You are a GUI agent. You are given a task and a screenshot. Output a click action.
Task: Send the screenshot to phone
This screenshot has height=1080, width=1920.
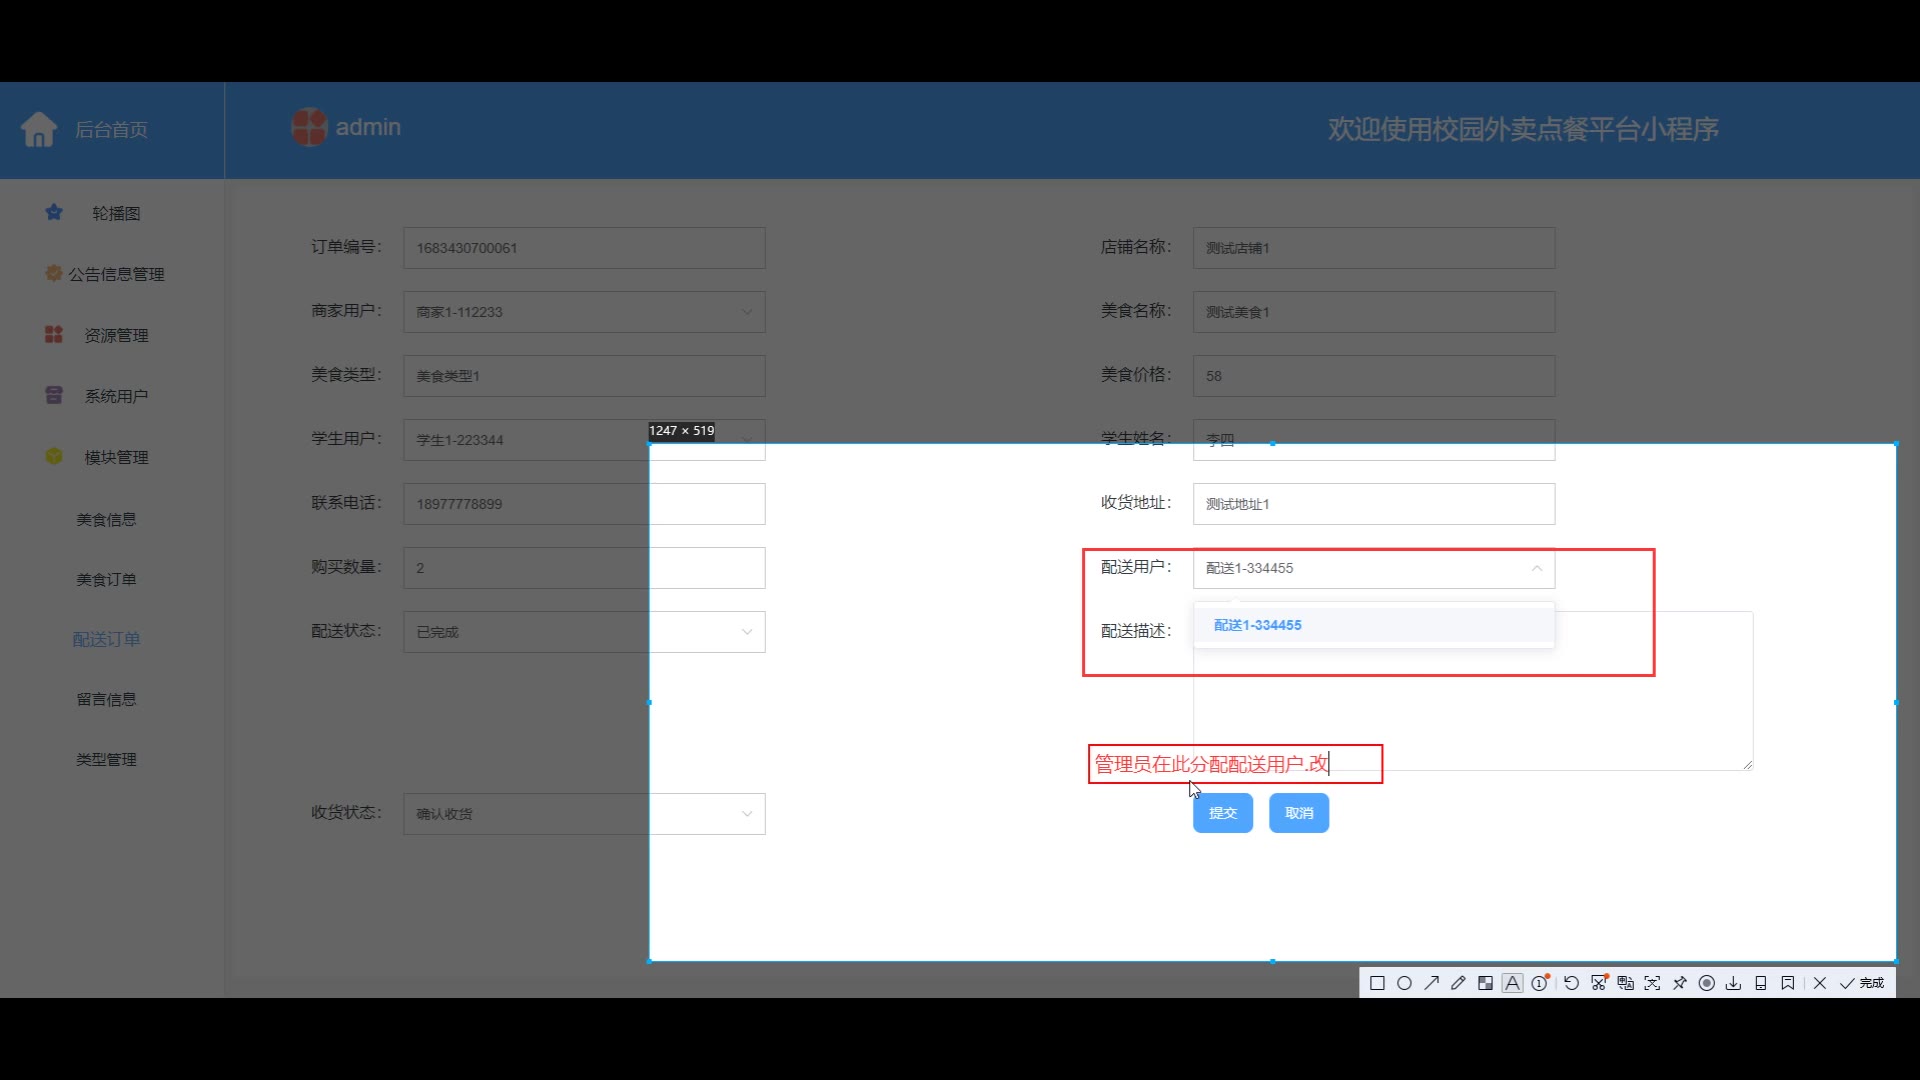(x=1760, y=983)
